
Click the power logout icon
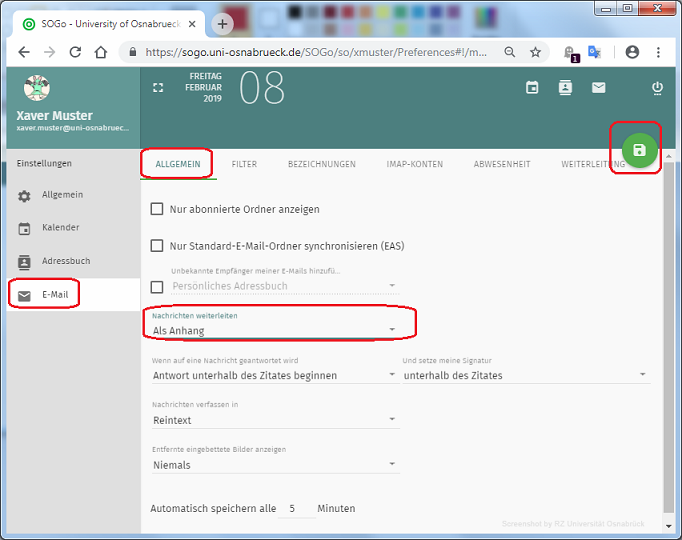pyautogui.click(x=657, y=87)
